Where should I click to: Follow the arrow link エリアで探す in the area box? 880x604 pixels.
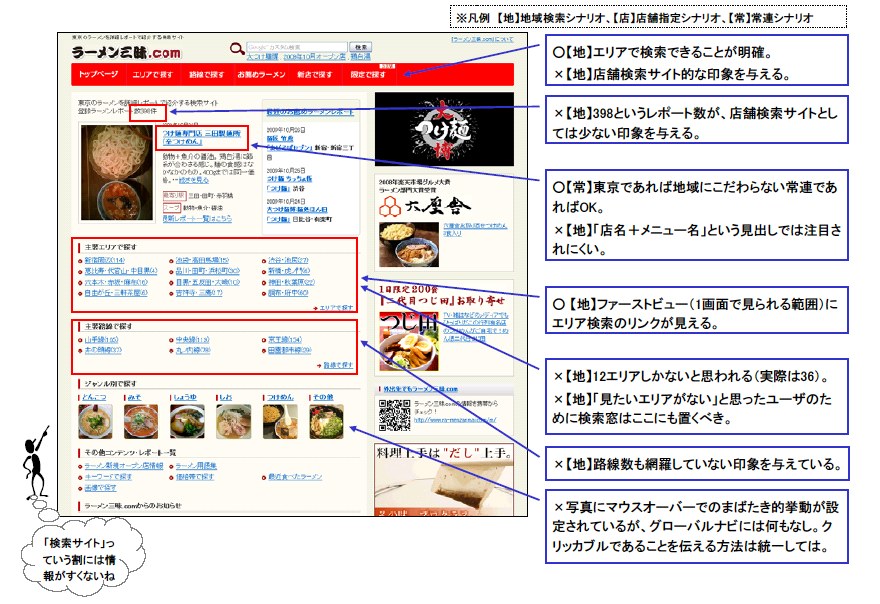click(336, 308)
